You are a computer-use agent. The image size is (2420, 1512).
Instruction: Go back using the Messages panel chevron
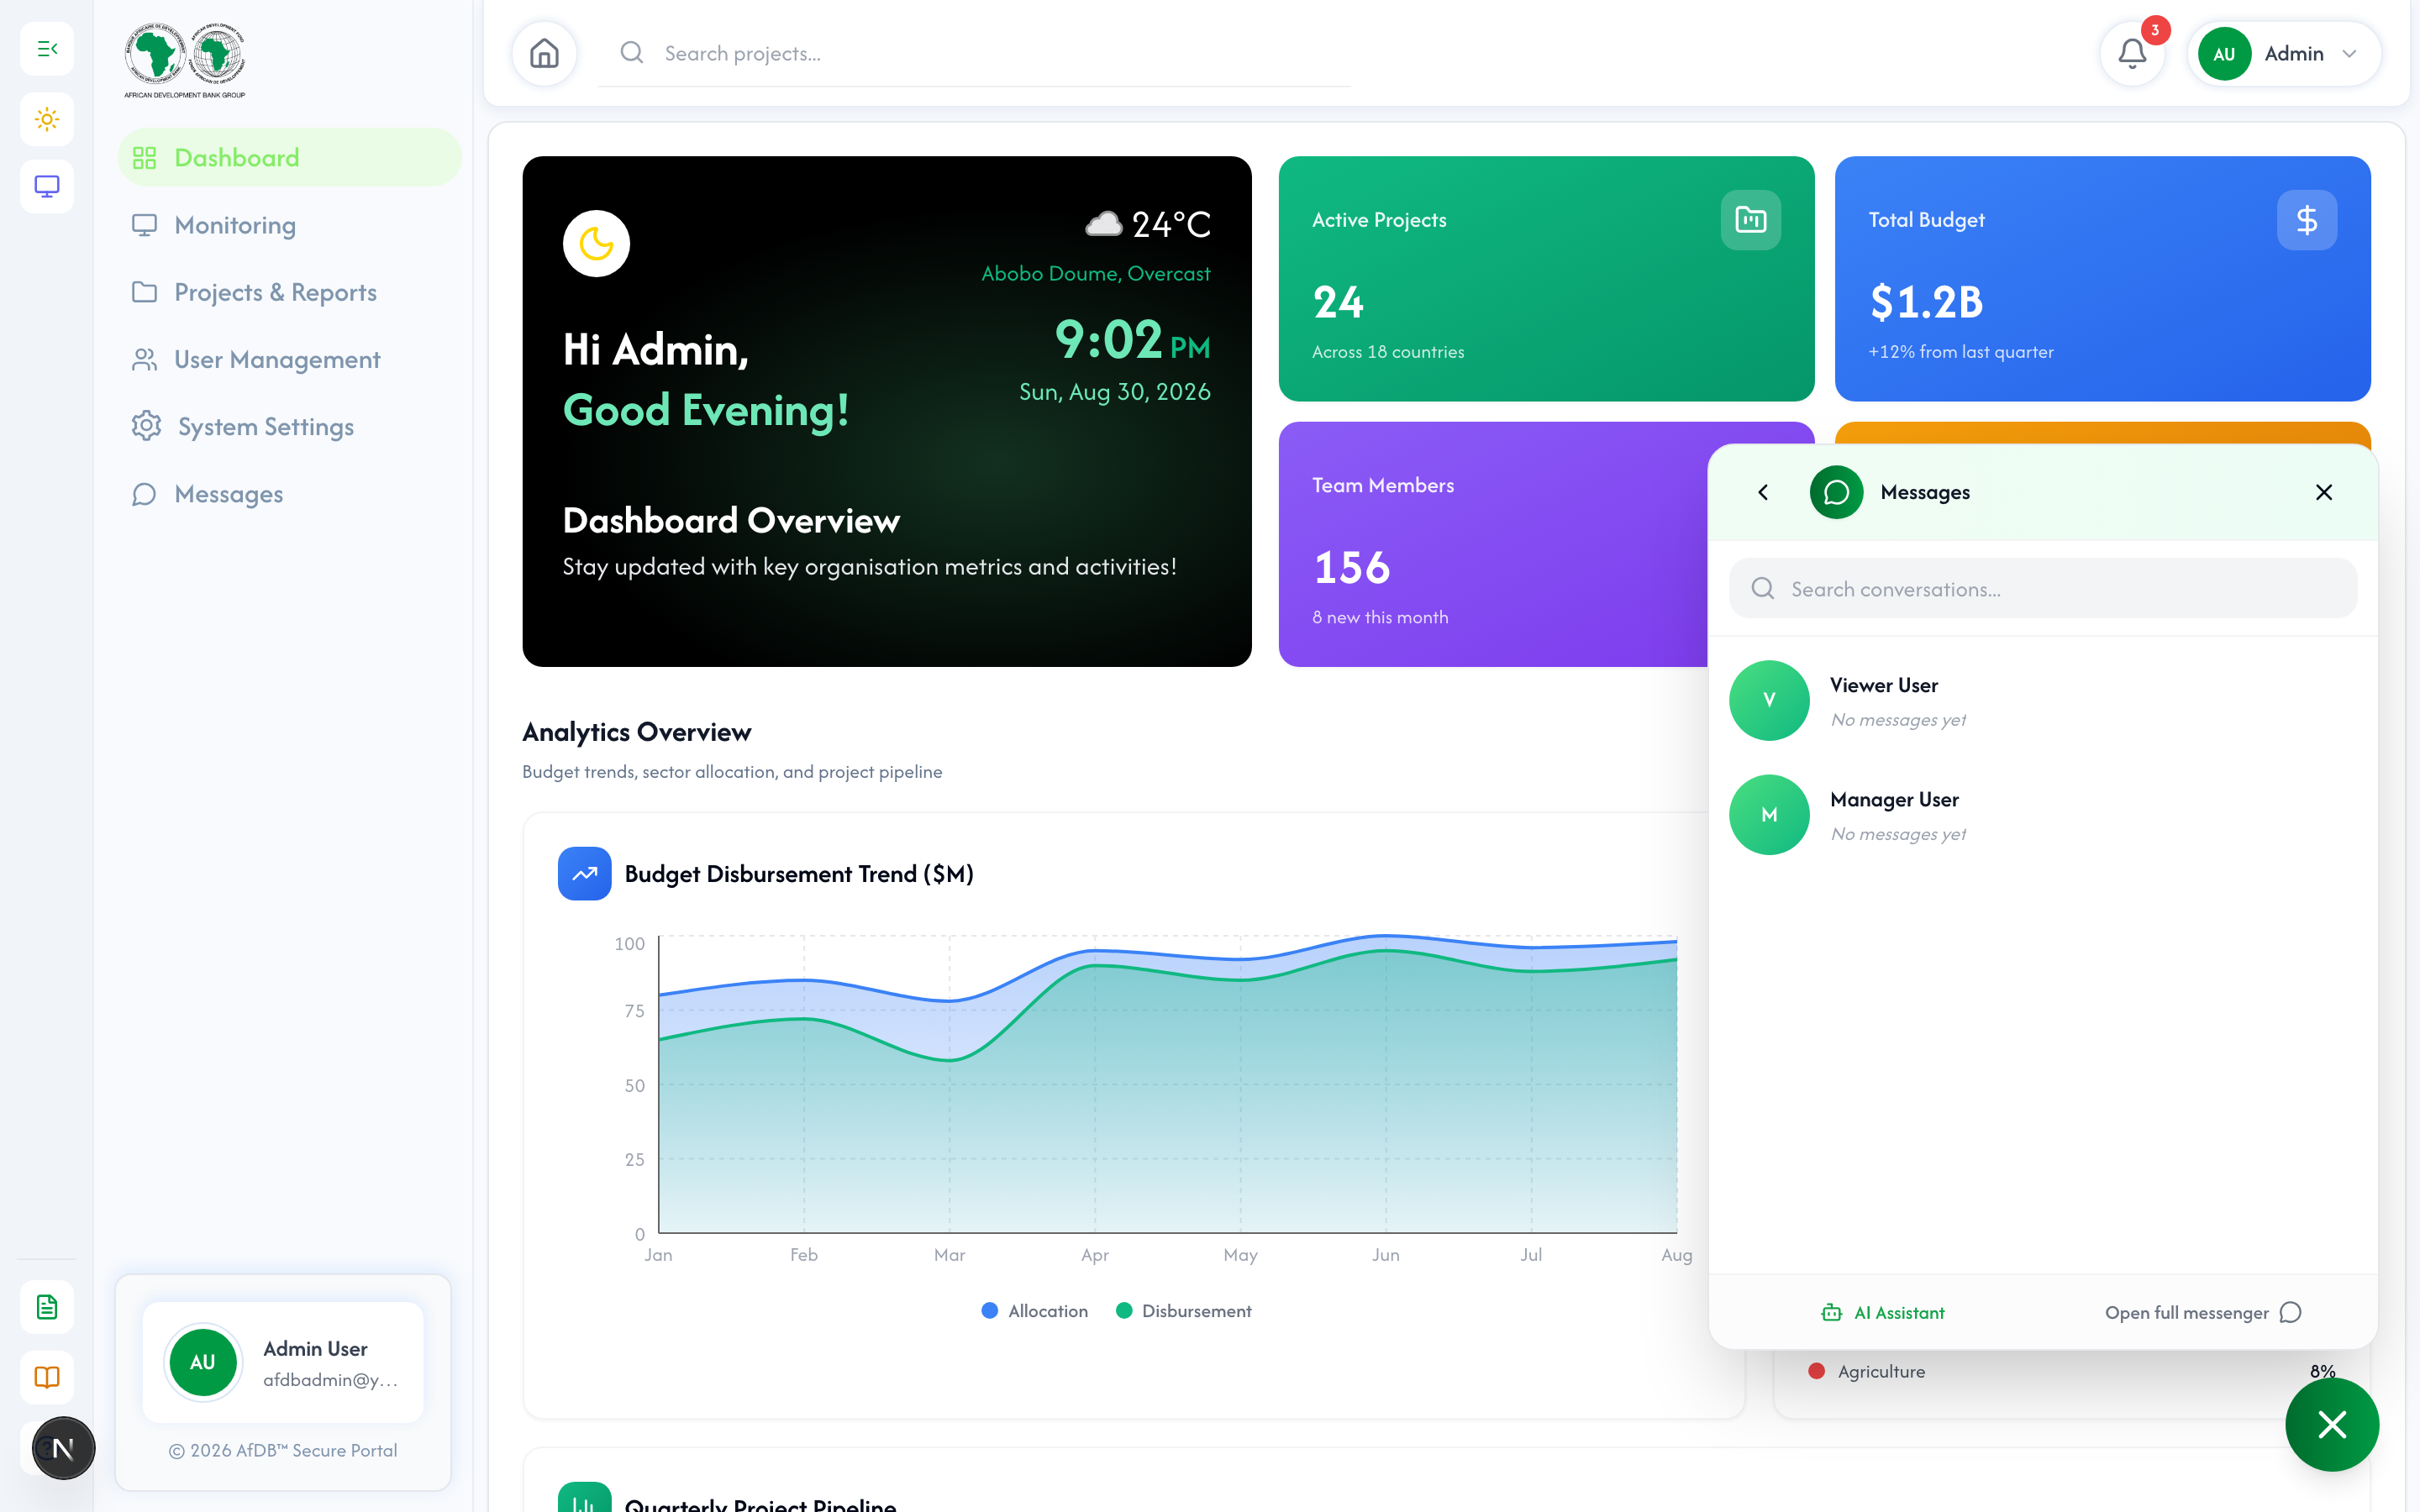click(x=1763, y=492)
